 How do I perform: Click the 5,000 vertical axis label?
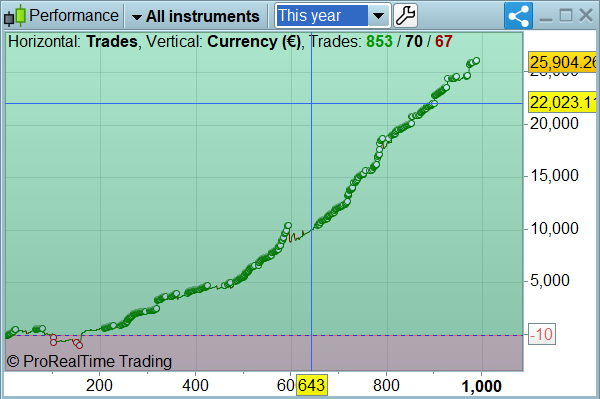tap(549, 280)
